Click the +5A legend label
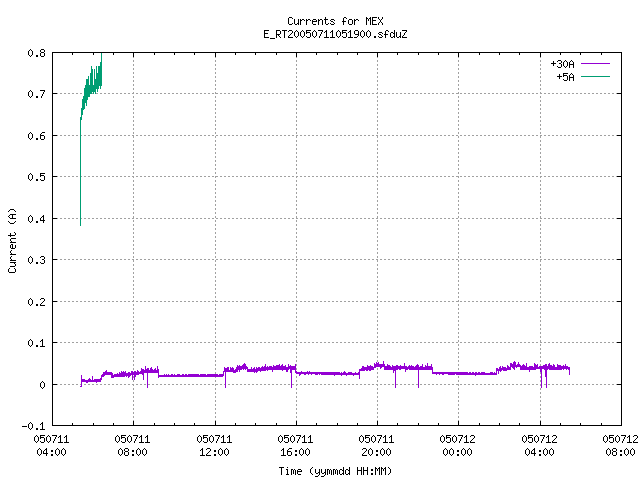 [x=565, y=77]
